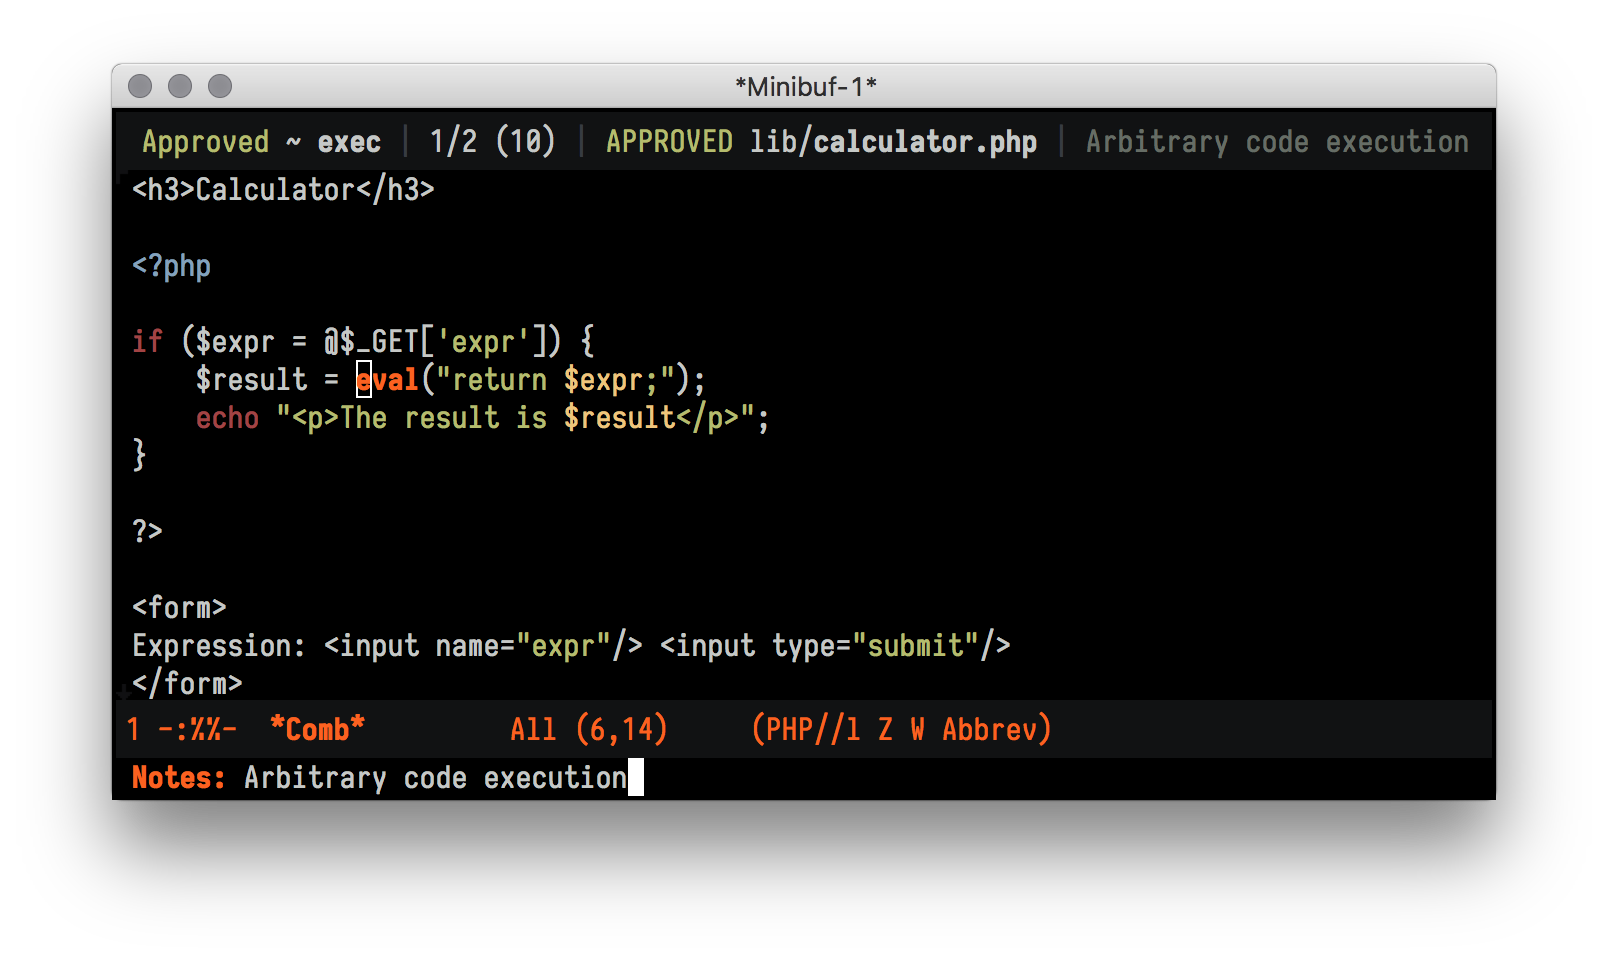Click the closing brace of the if block
1608x960 pixels.
(139, 455)
